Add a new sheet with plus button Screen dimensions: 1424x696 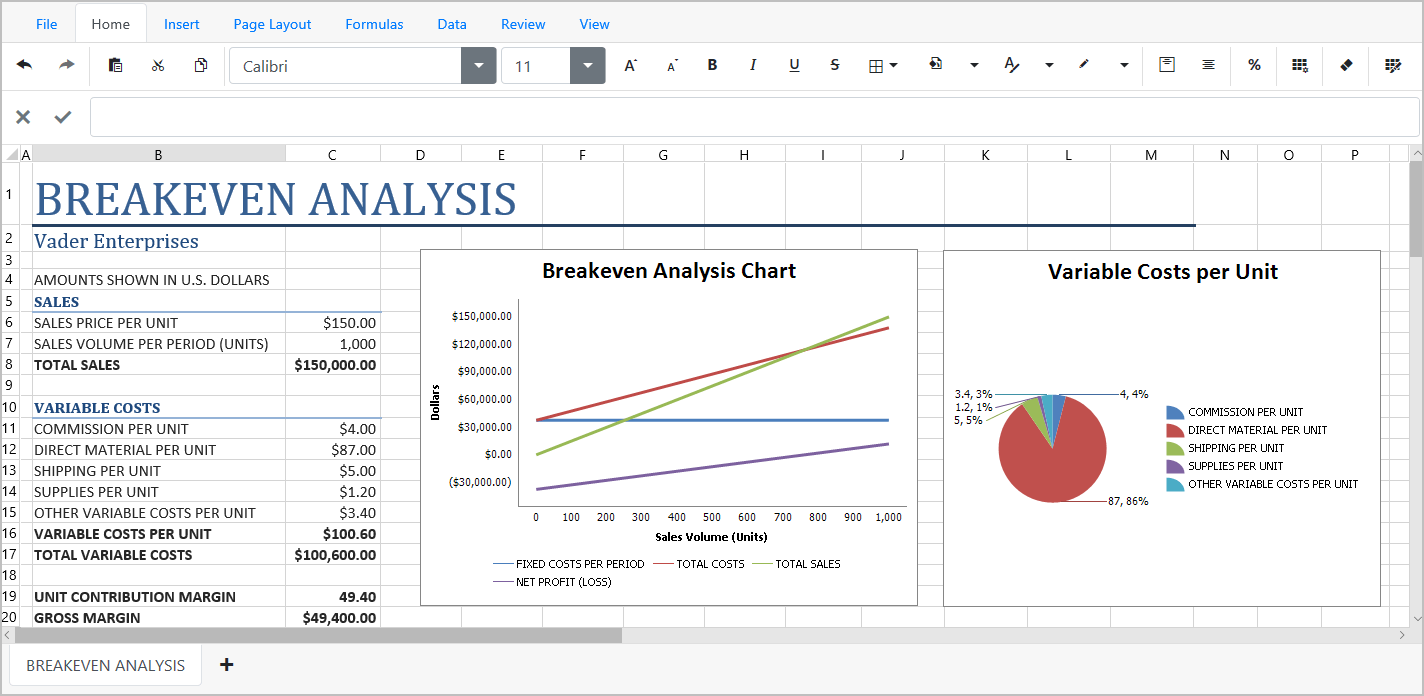pos(227,665)
